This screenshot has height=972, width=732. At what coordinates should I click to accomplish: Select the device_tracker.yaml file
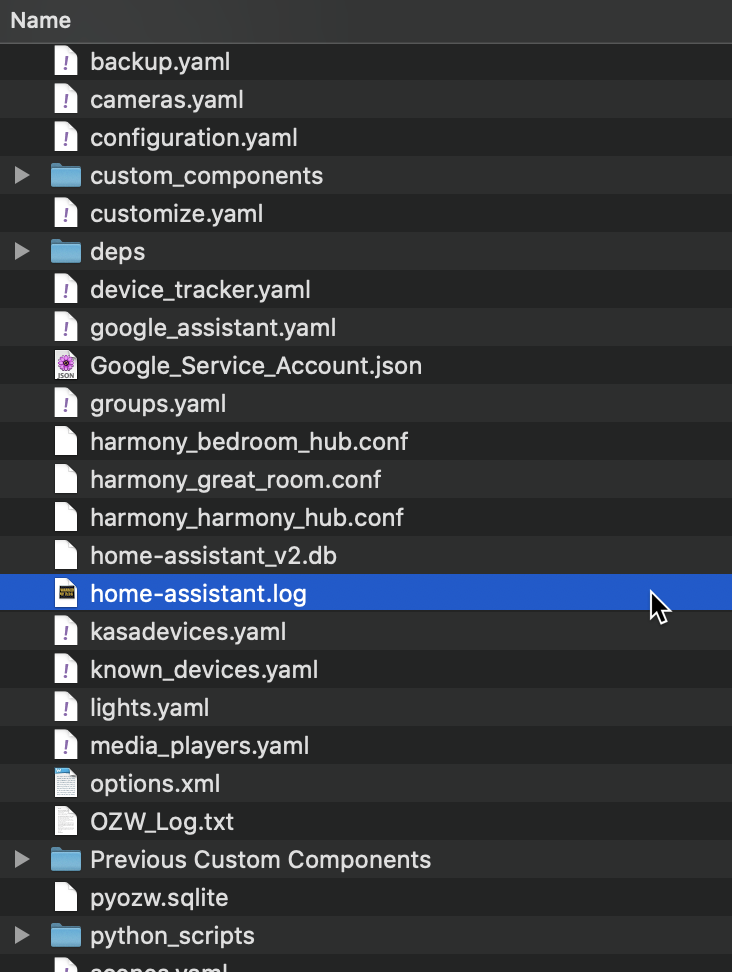point(200,290)
